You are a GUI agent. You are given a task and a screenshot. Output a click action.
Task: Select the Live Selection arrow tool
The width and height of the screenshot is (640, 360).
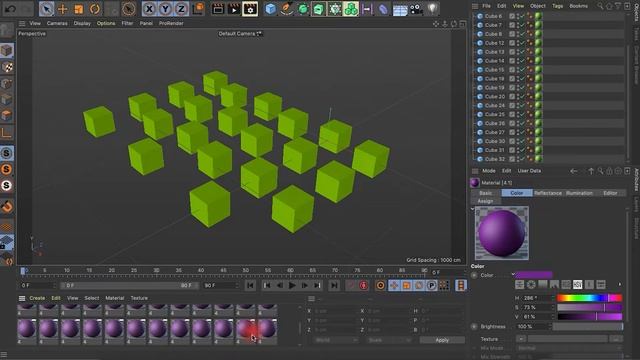tap(47, 9)
